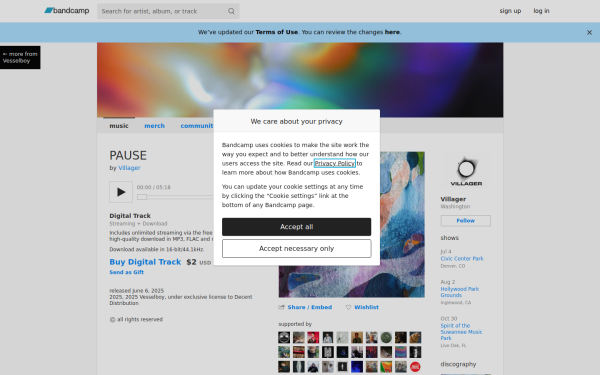Click the colorful banner header image
The height and width of the screenshot is (375, 600).
click(x=300, y=80)
